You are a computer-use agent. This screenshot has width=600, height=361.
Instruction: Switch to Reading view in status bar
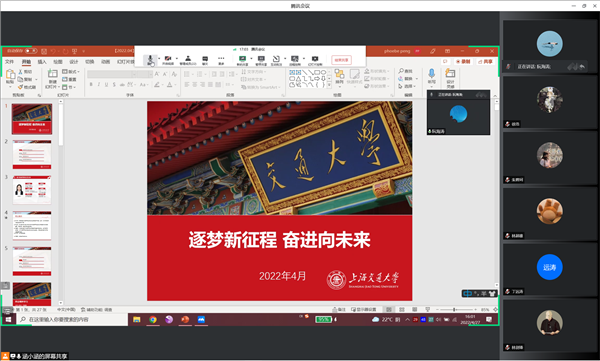tap(415, 309)
